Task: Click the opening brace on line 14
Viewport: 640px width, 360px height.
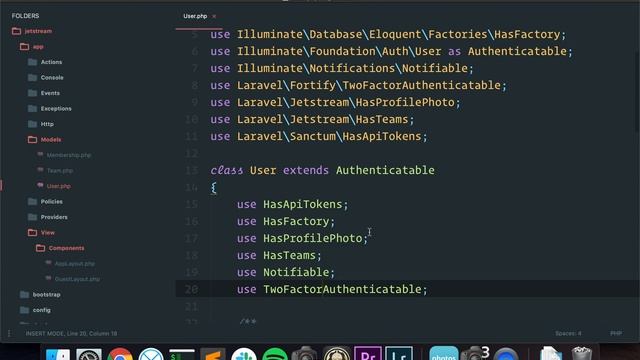Action: pyautogui.click(x=213, y=187)
